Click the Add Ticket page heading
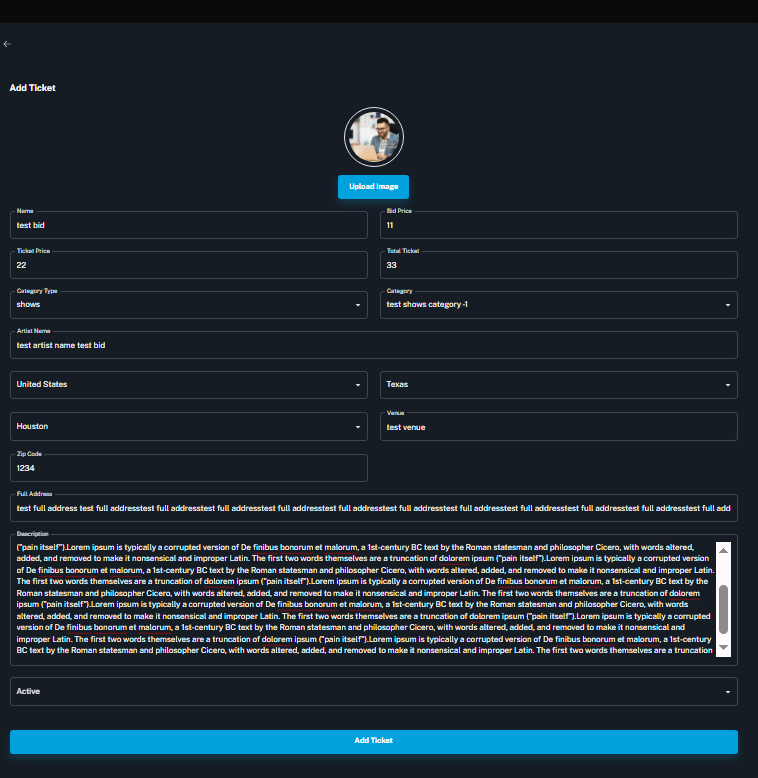The image size is (758, 778). 33,88
